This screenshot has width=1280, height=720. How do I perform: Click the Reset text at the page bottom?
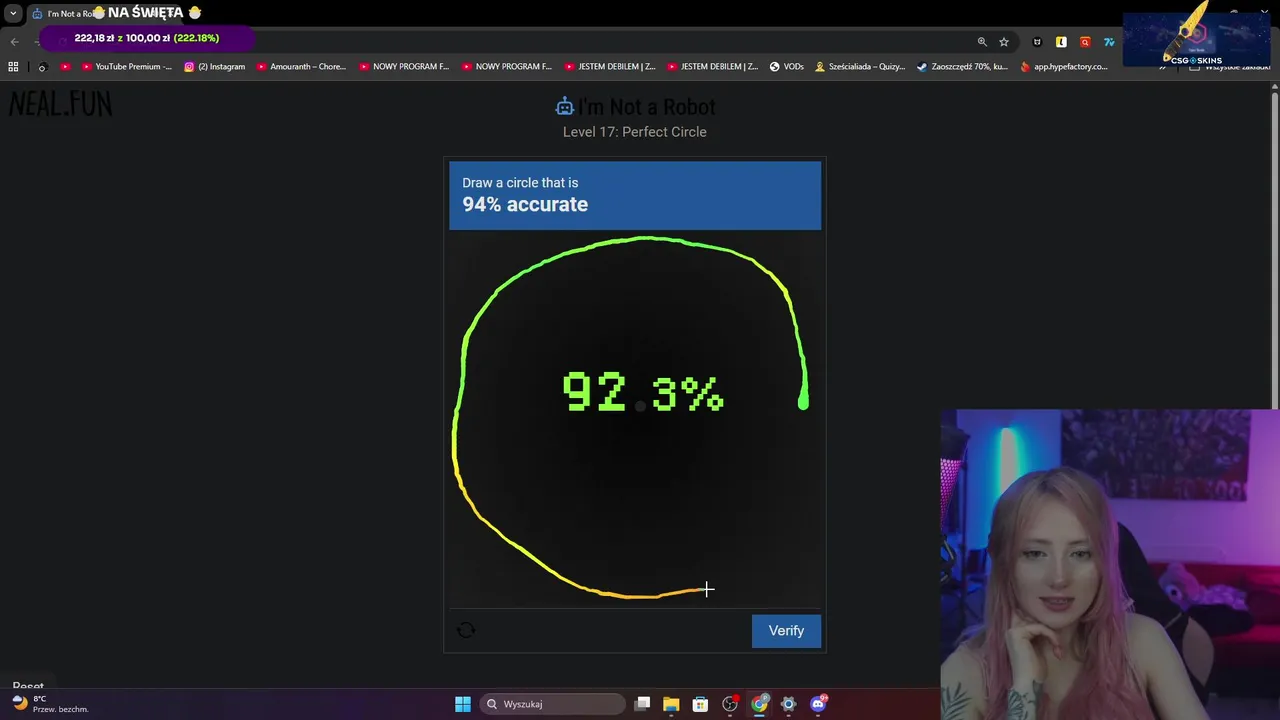[x=28, y=686]
